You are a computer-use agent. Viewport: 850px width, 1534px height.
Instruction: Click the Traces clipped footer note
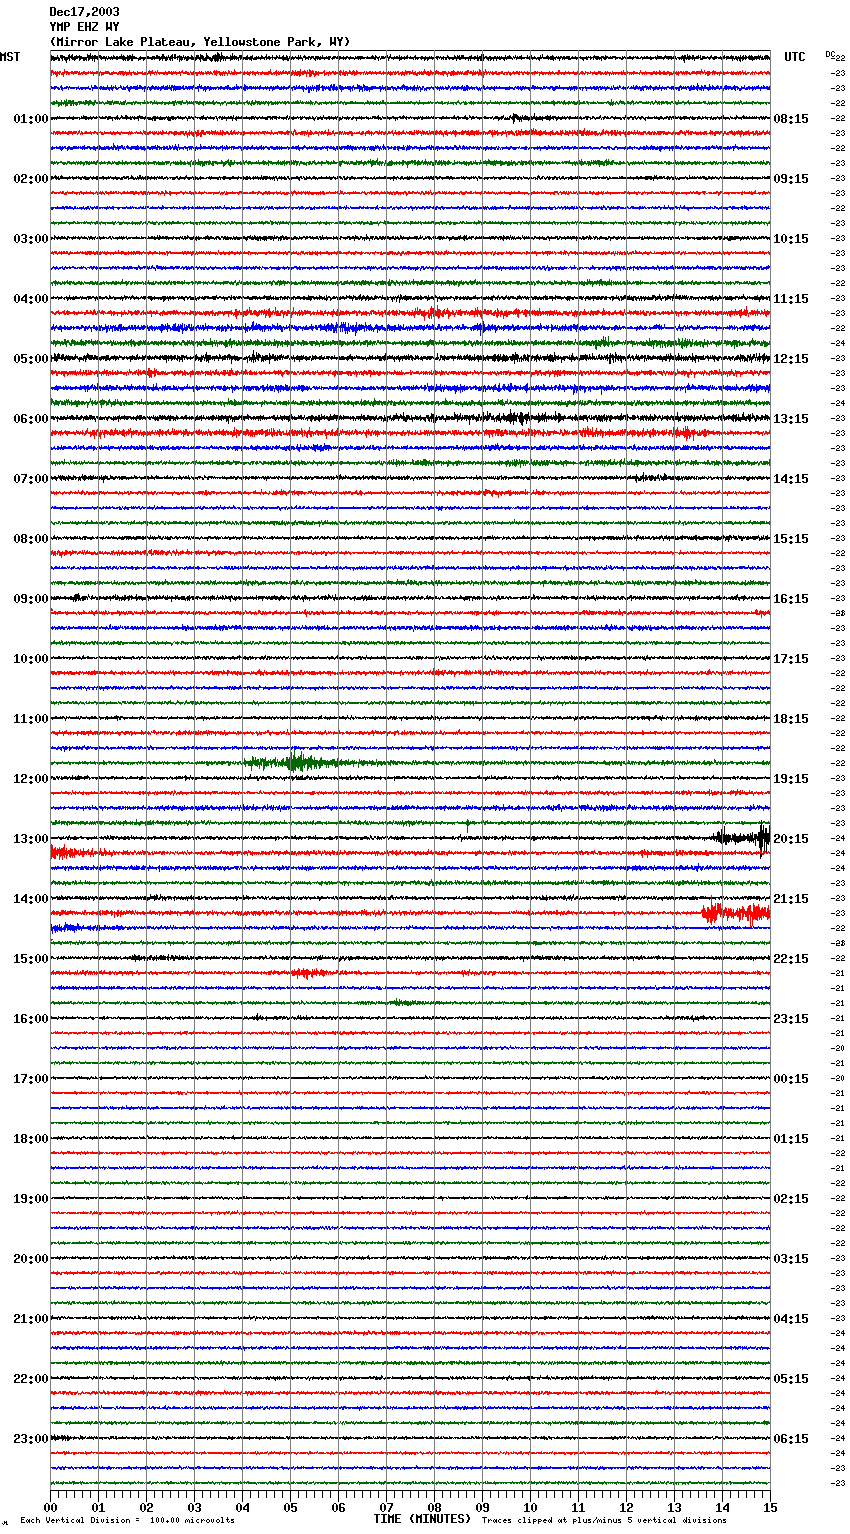pyautogui.click(x=604, y=1521)
